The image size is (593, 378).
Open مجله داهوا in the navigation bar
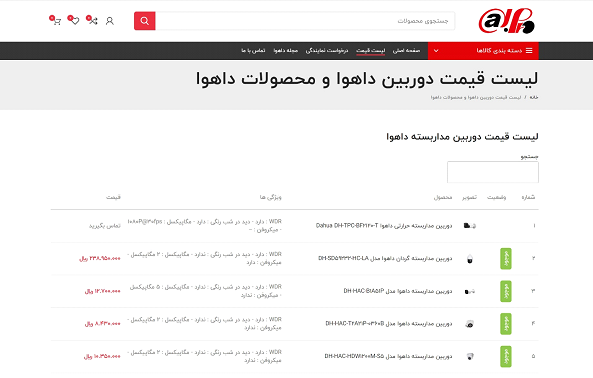coord(286,51)
